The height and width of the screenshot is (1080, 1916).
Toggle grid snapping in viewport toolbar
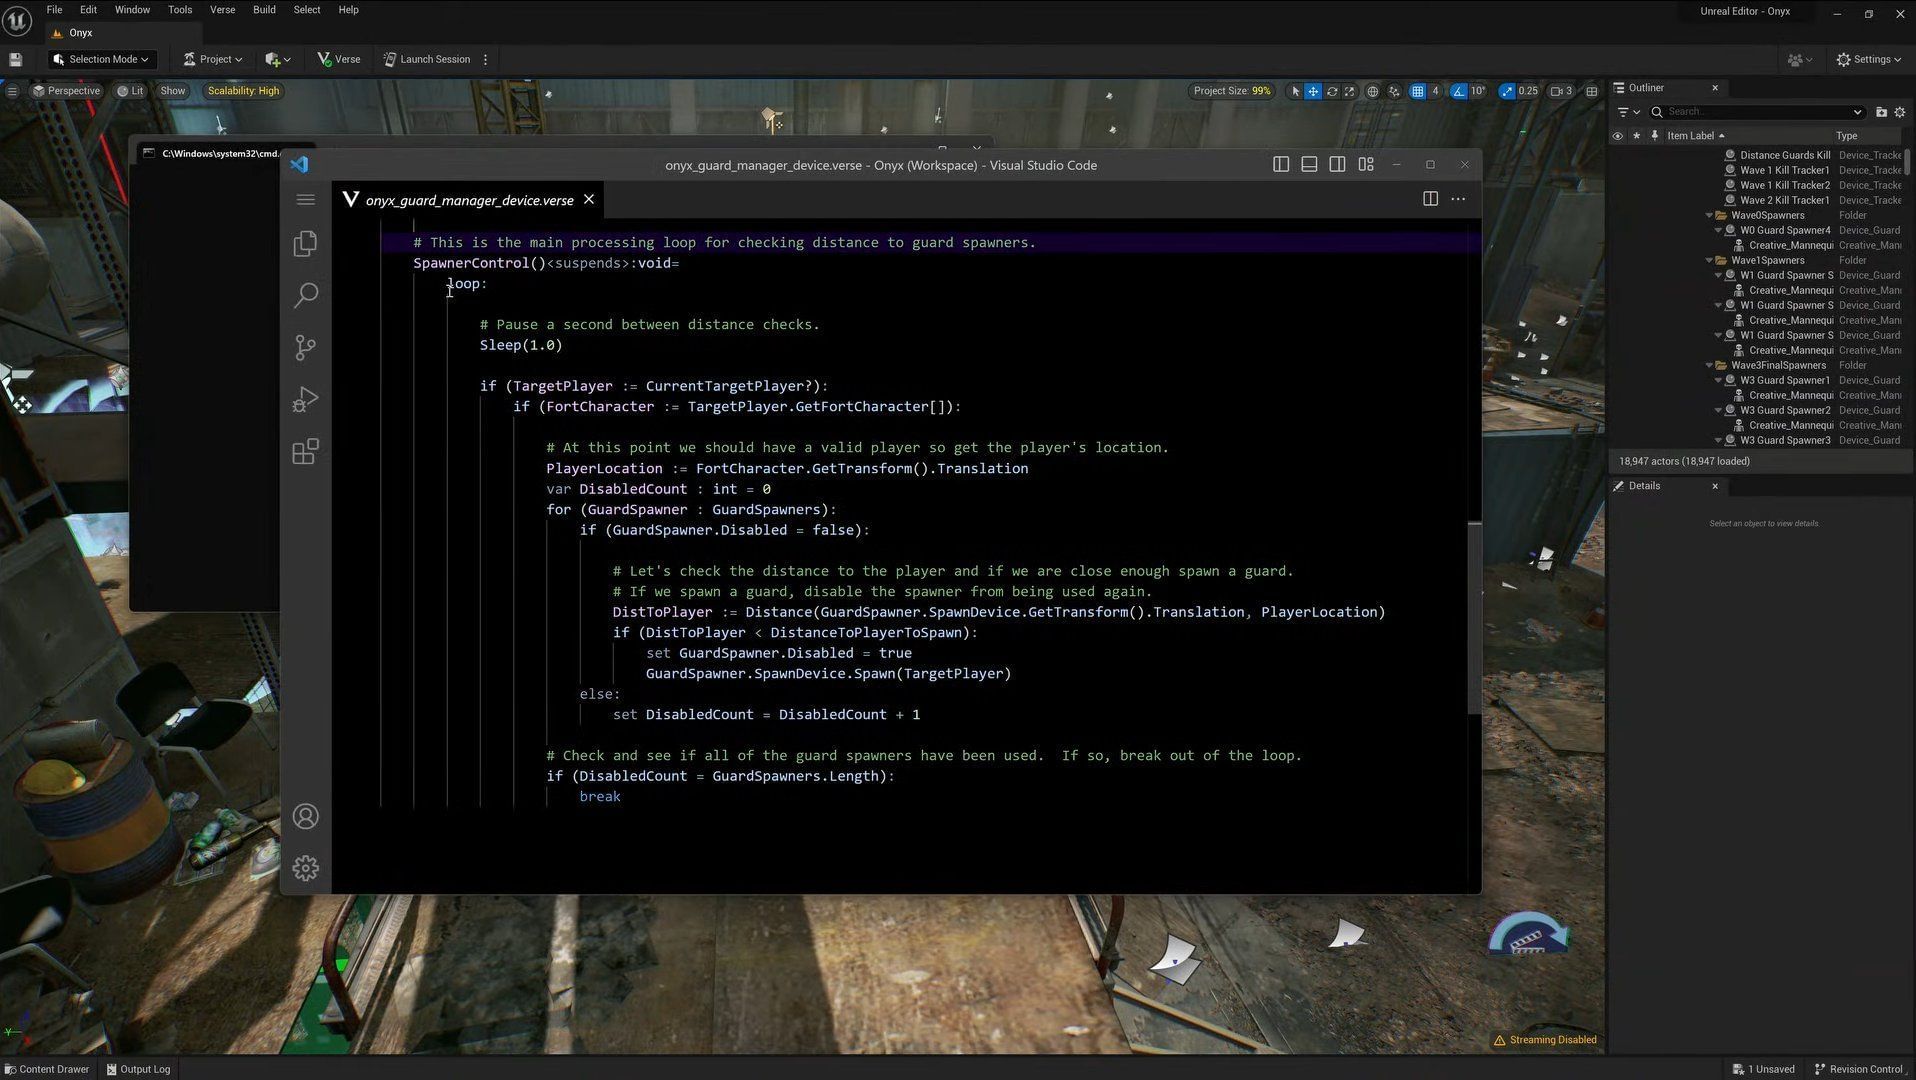[1417, 91]
